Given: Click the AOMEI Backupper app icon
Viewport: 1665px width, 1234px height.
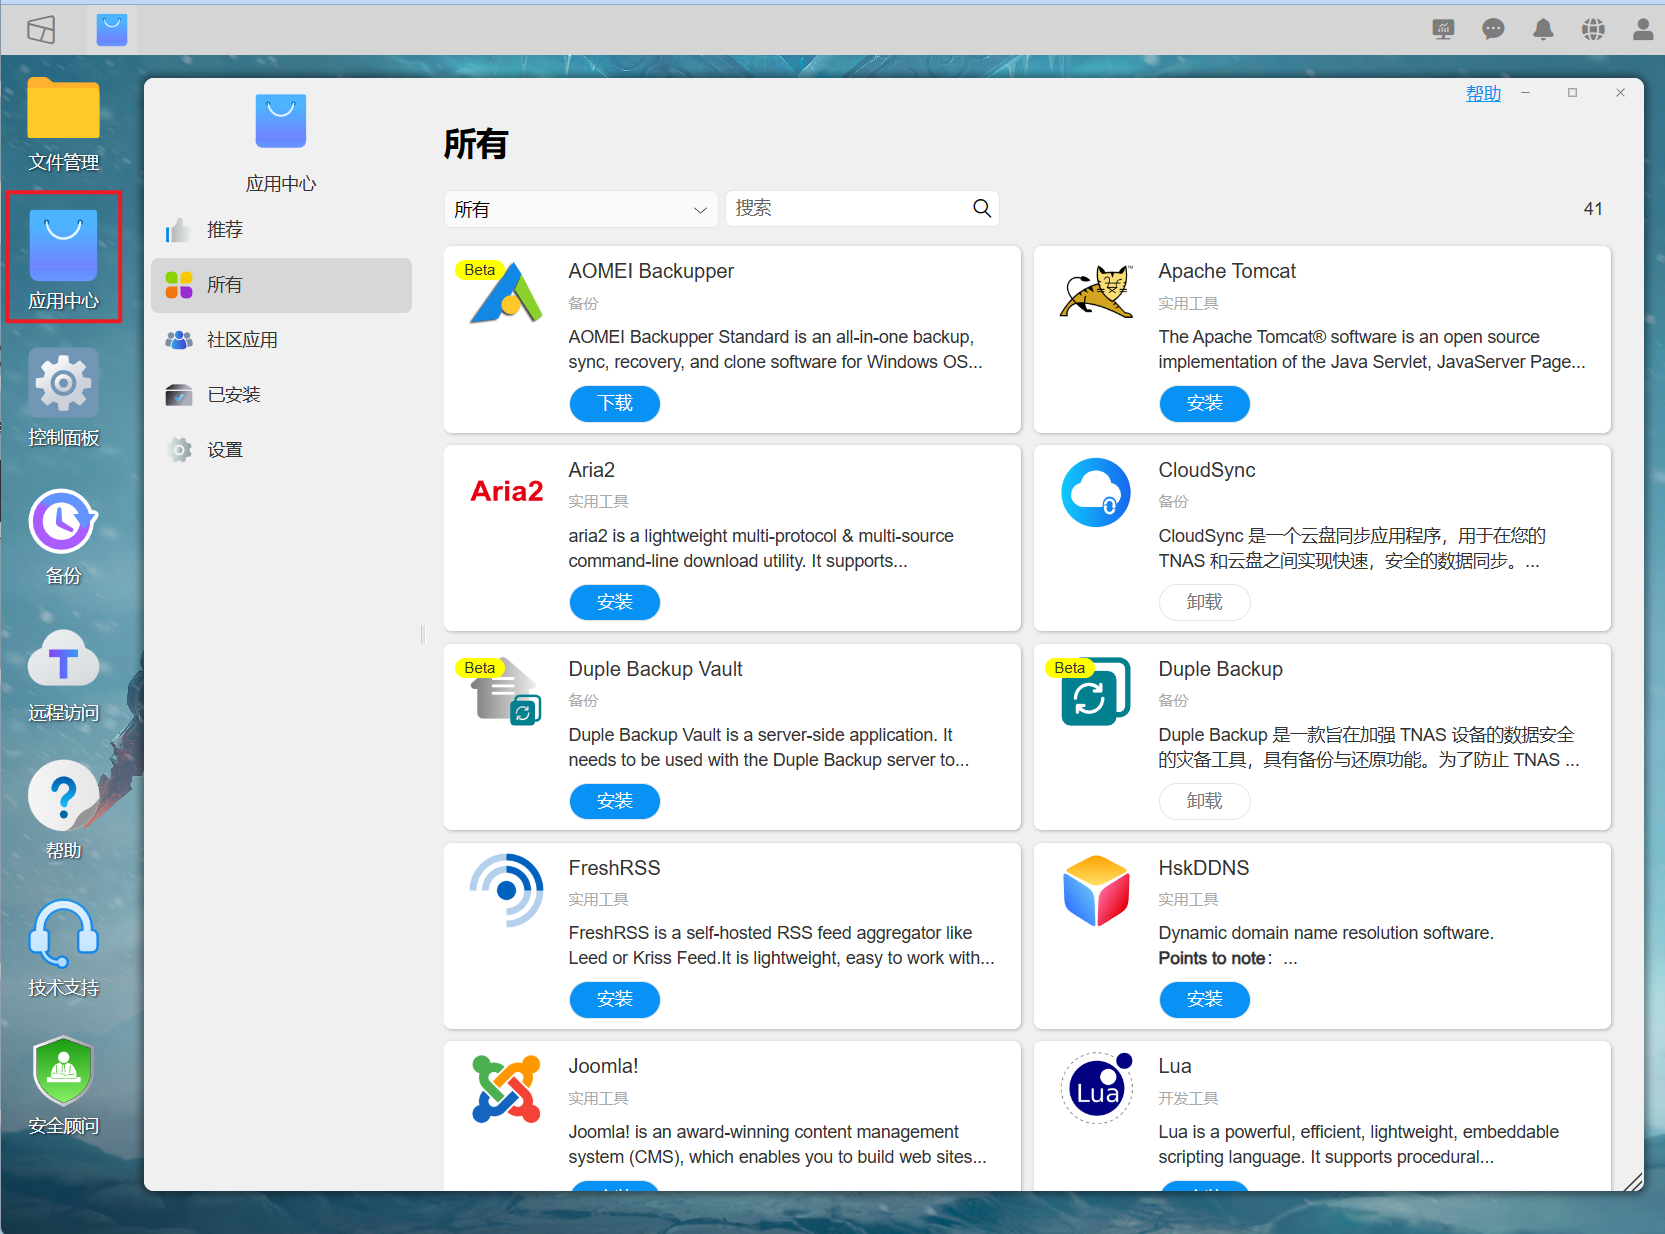Looking at the screenshot, I should 505,293.
